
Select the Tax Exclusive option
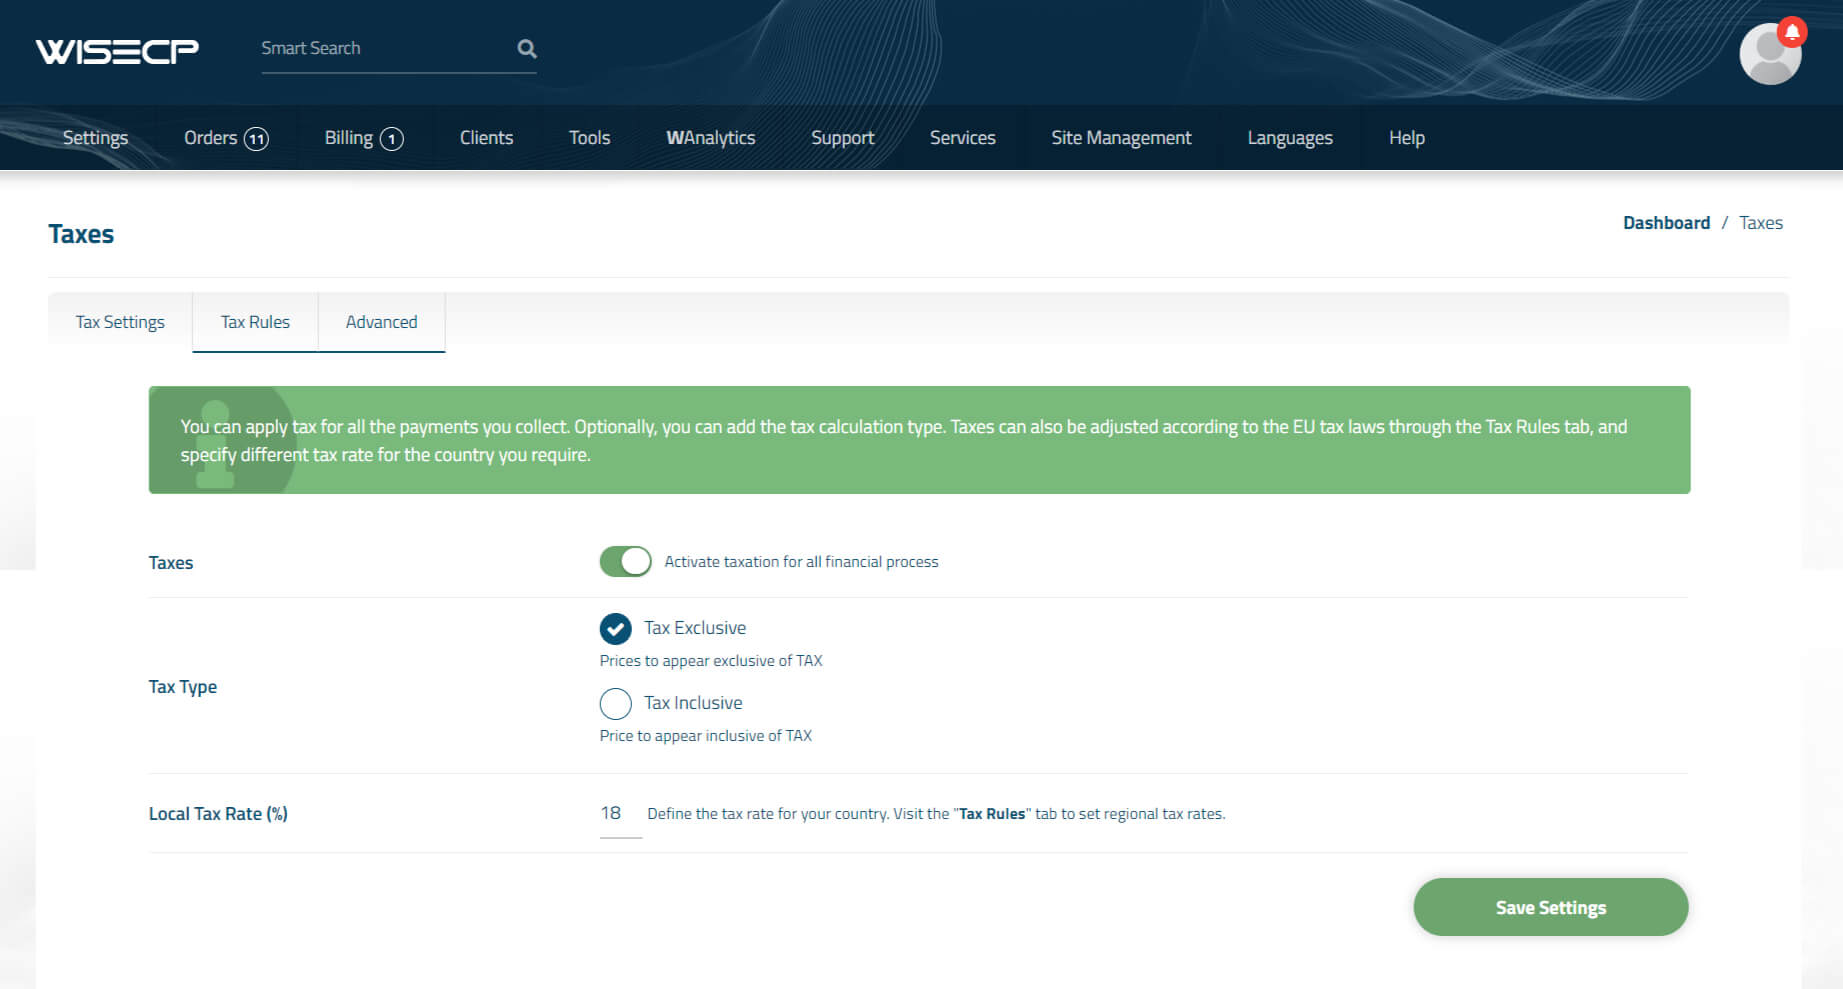615,629
